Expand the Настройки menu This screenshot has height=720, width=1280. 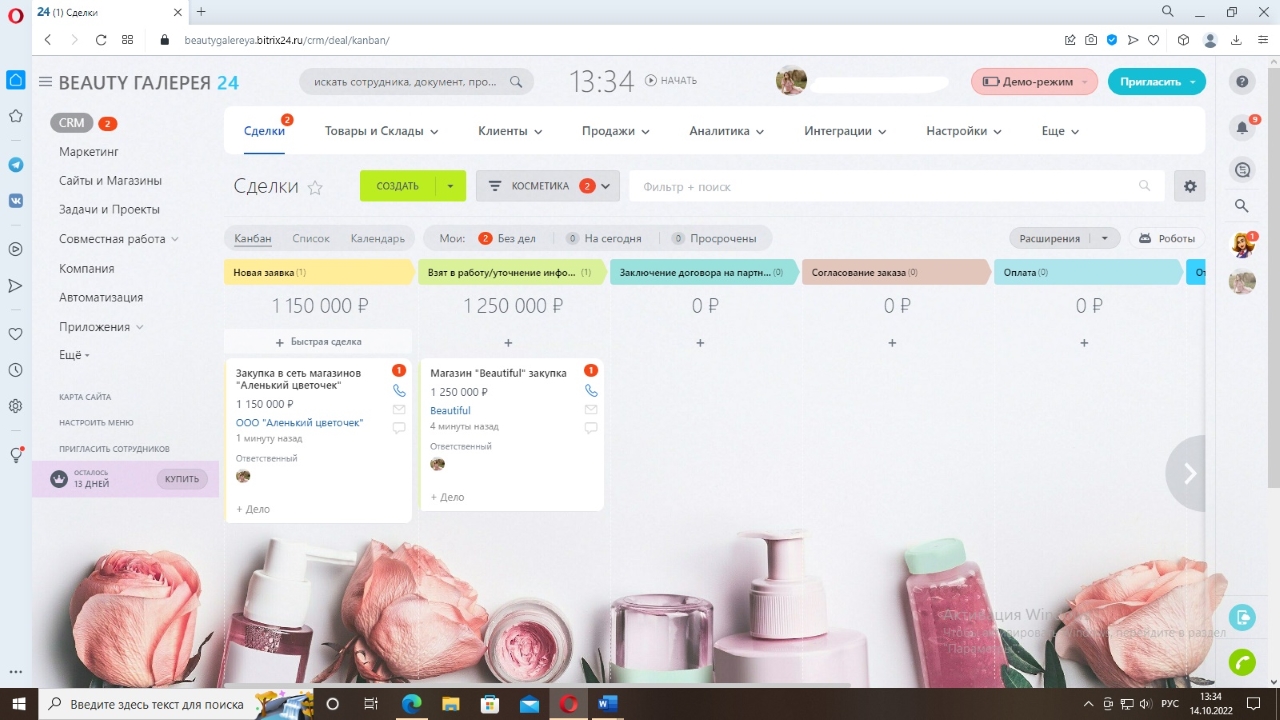coord(964,131)
